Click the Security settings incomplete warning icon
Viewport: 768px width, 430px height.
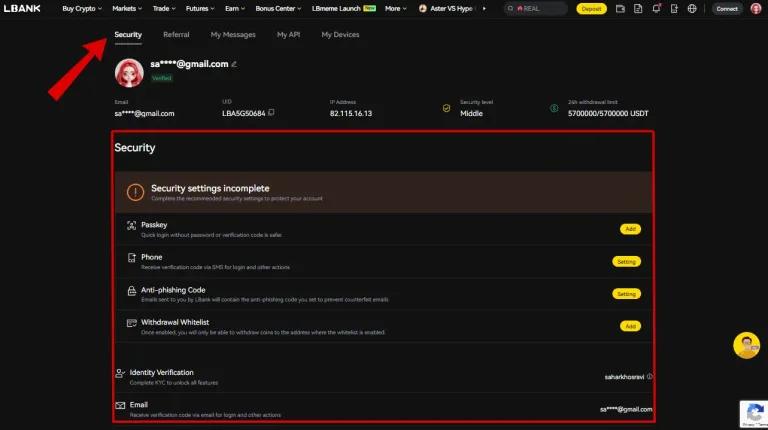click(x=135, y=192)
